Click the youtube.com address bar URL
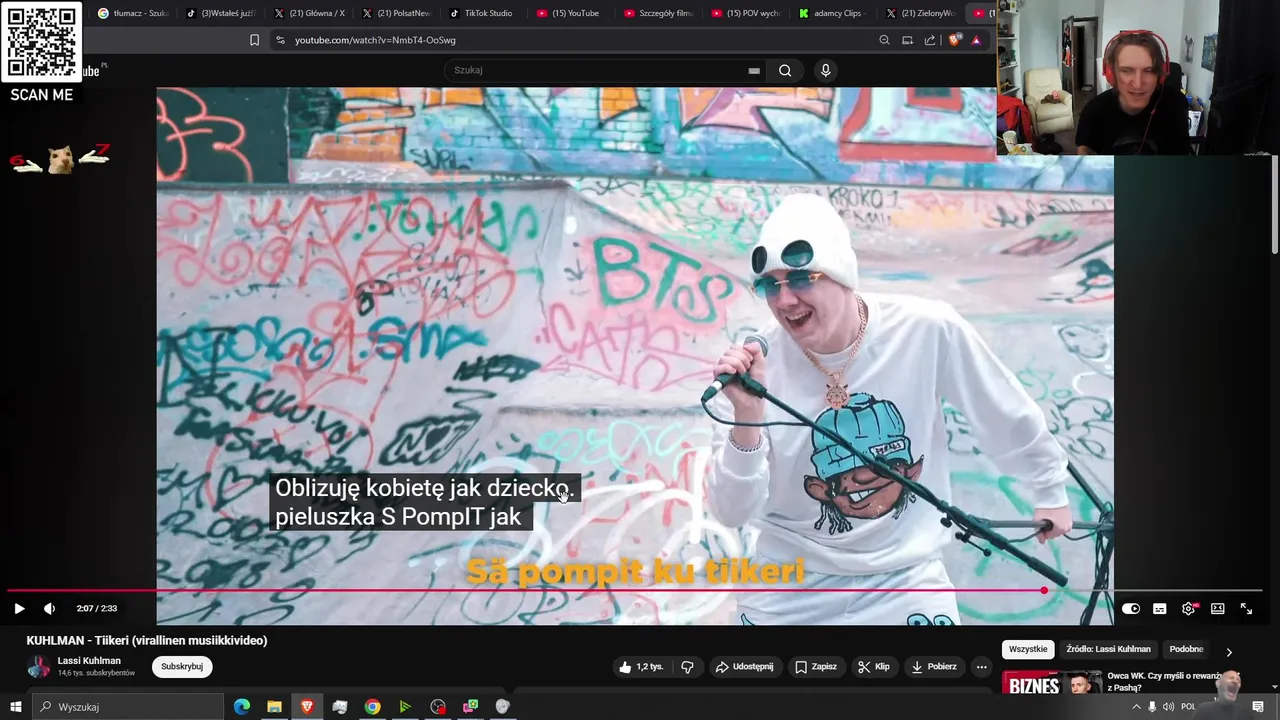Screen dimensions: 1280x720 pos(375,40)
